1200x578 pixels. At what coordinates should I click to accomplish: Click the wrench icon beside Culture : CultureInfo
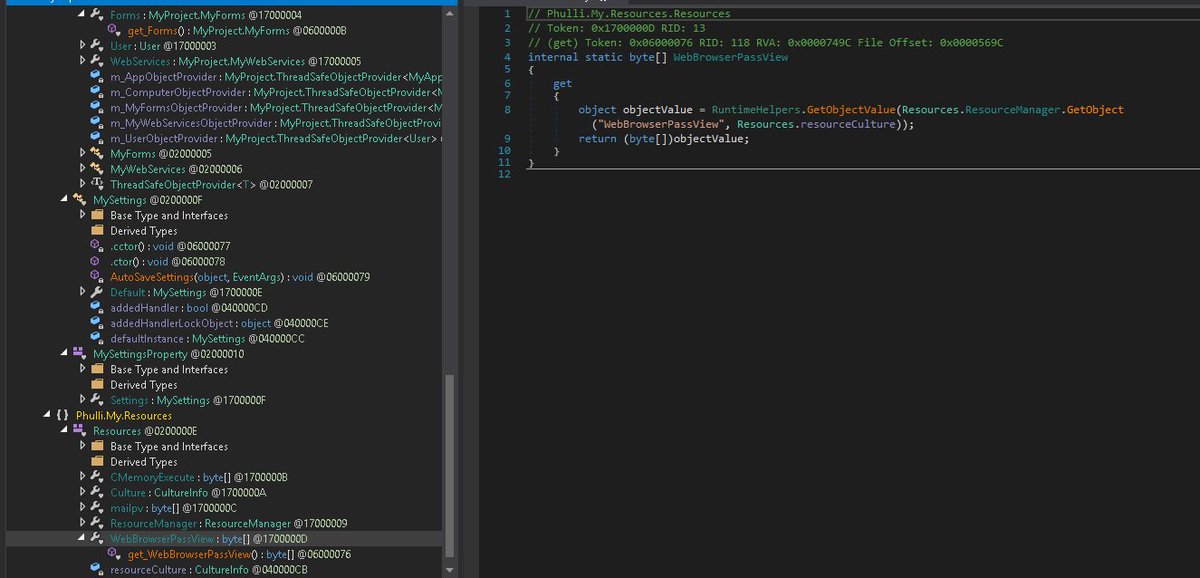[x=97, y=493]
